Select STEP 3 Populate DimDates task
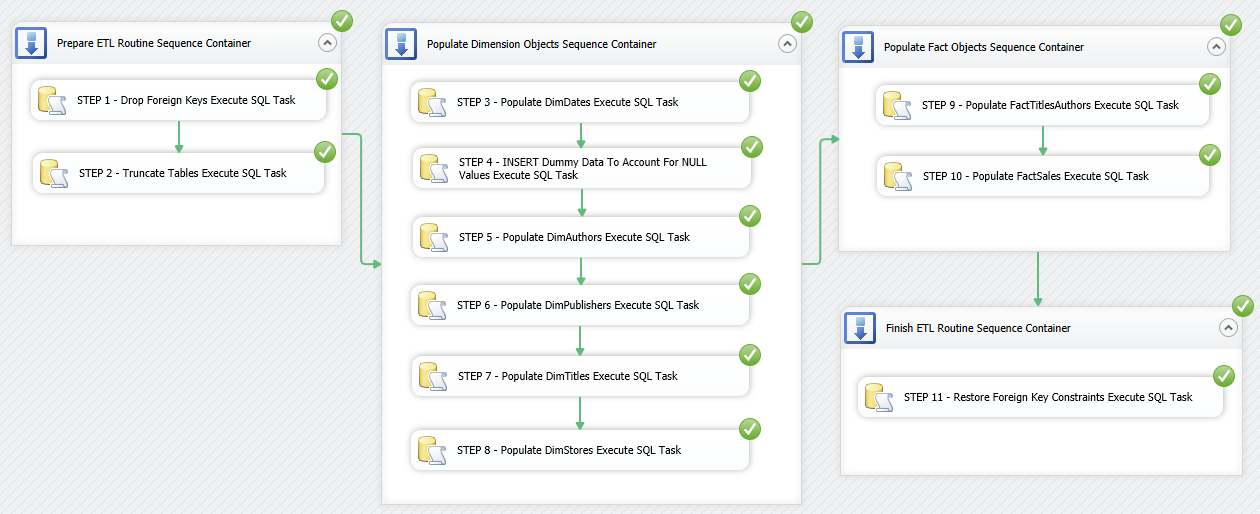The image size is (1260, 514). click(x=580, y=103)
